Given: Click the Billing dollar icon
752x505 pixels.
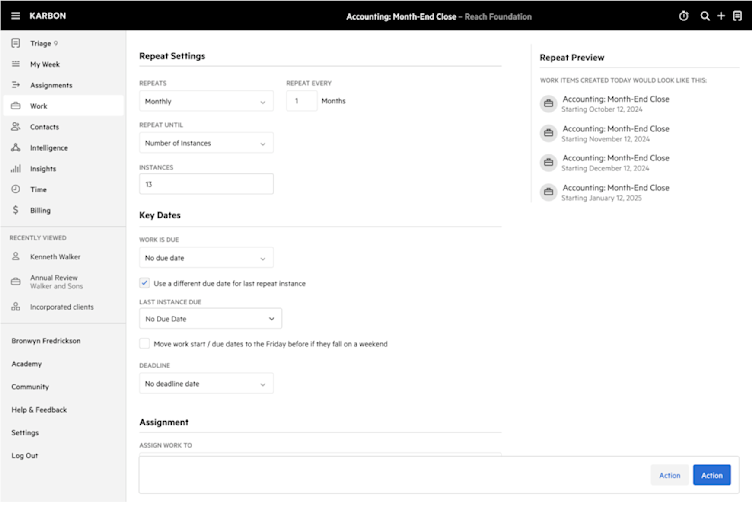Looking at the screenshot, I should 16,210.
